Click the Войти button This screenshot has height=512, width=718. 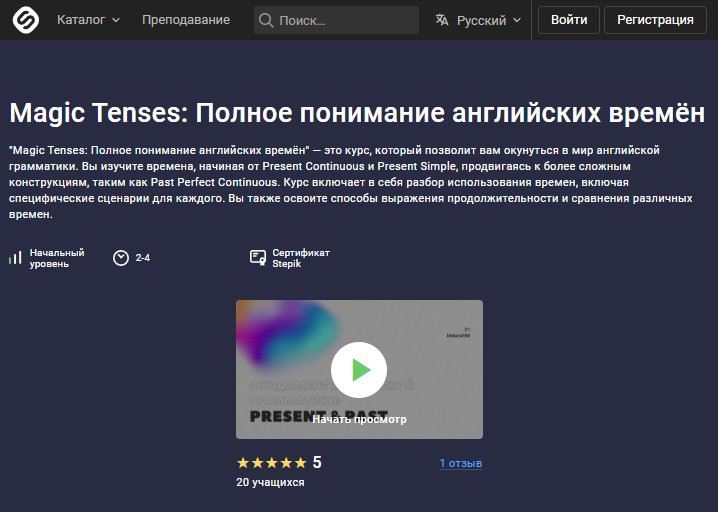click(569, 20)
